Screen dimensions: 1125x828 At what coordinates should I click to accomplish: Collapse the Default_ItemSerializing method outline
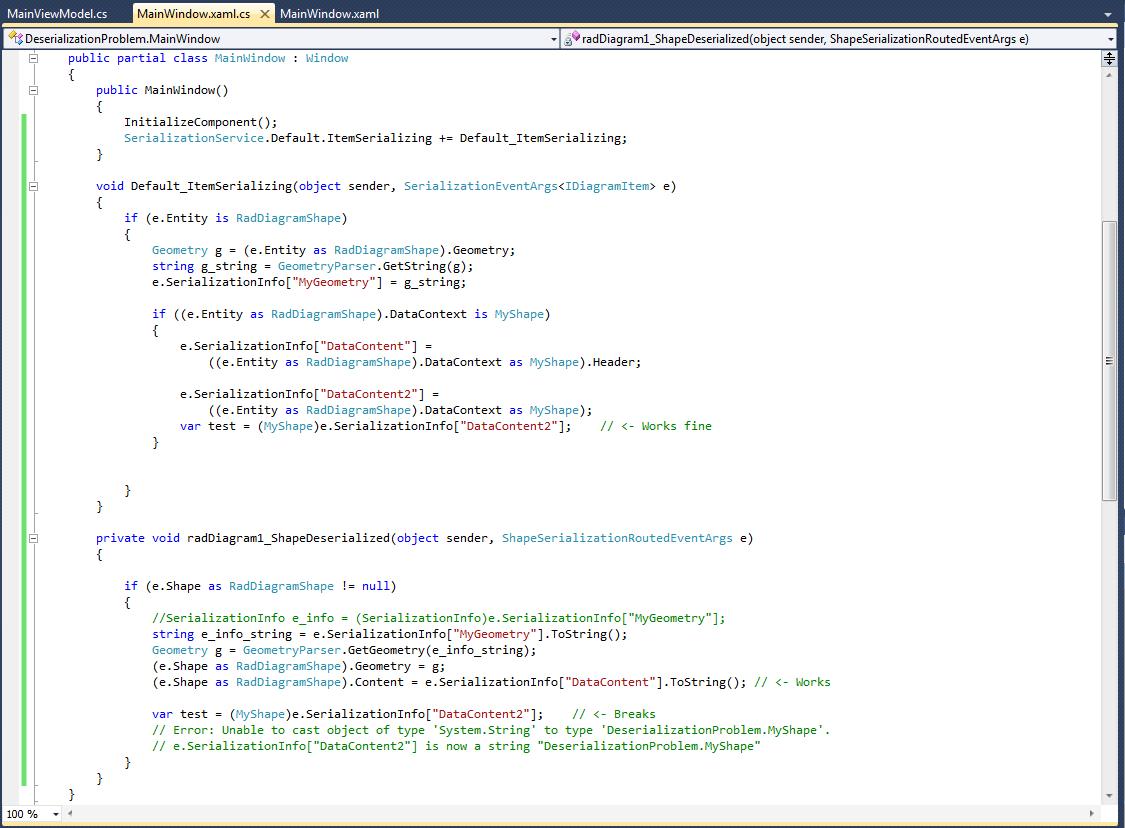(x=33, y=187)
